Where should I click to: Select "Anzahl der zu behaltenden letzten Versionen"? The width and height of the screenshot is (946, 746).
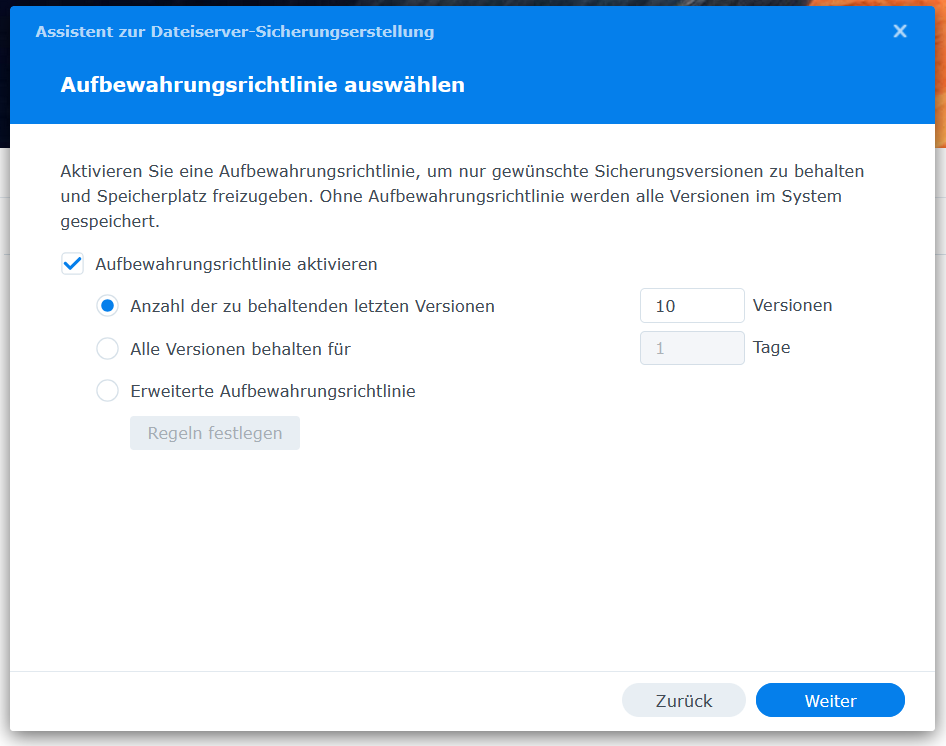[x=107, y=305]
